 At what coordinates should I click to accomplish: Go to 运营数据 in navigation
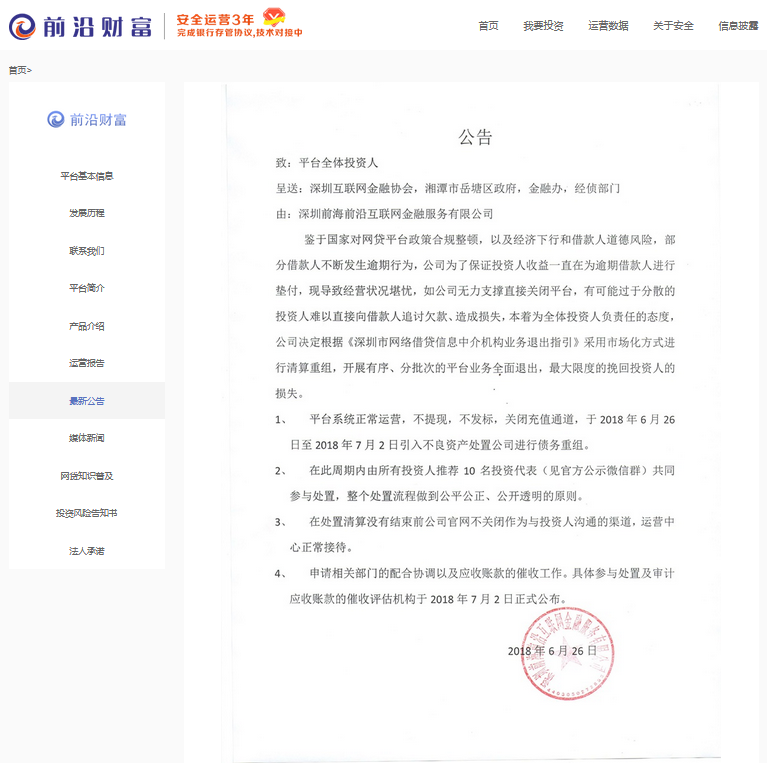pos(608,26)
